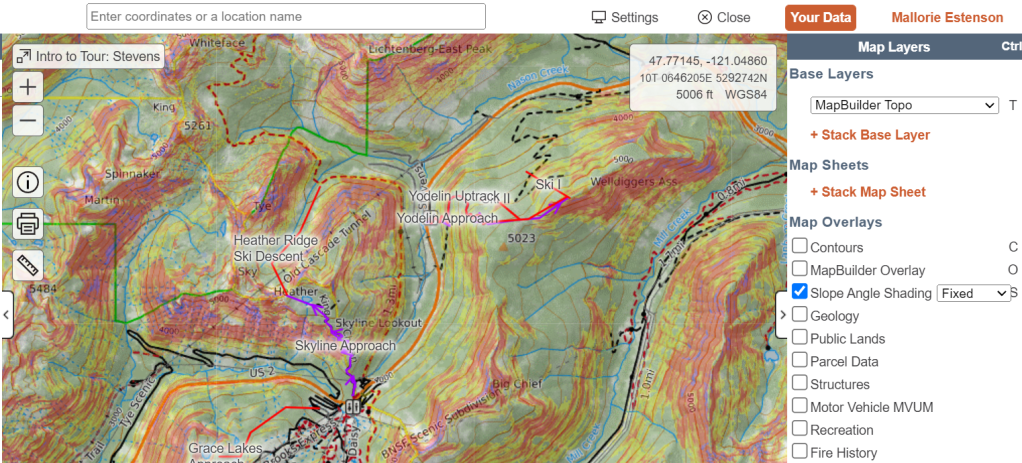Zoom in with the plus button
1022x463 pixels.
[28, 87]
